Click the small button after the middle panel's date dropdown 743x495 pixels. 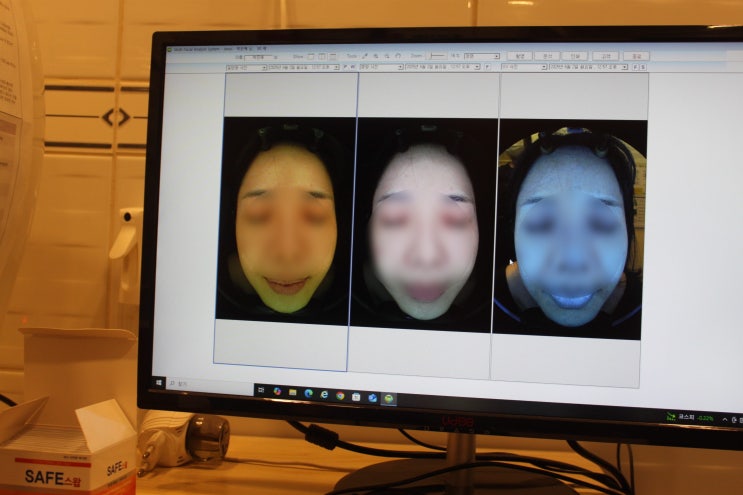pos(488,67)
